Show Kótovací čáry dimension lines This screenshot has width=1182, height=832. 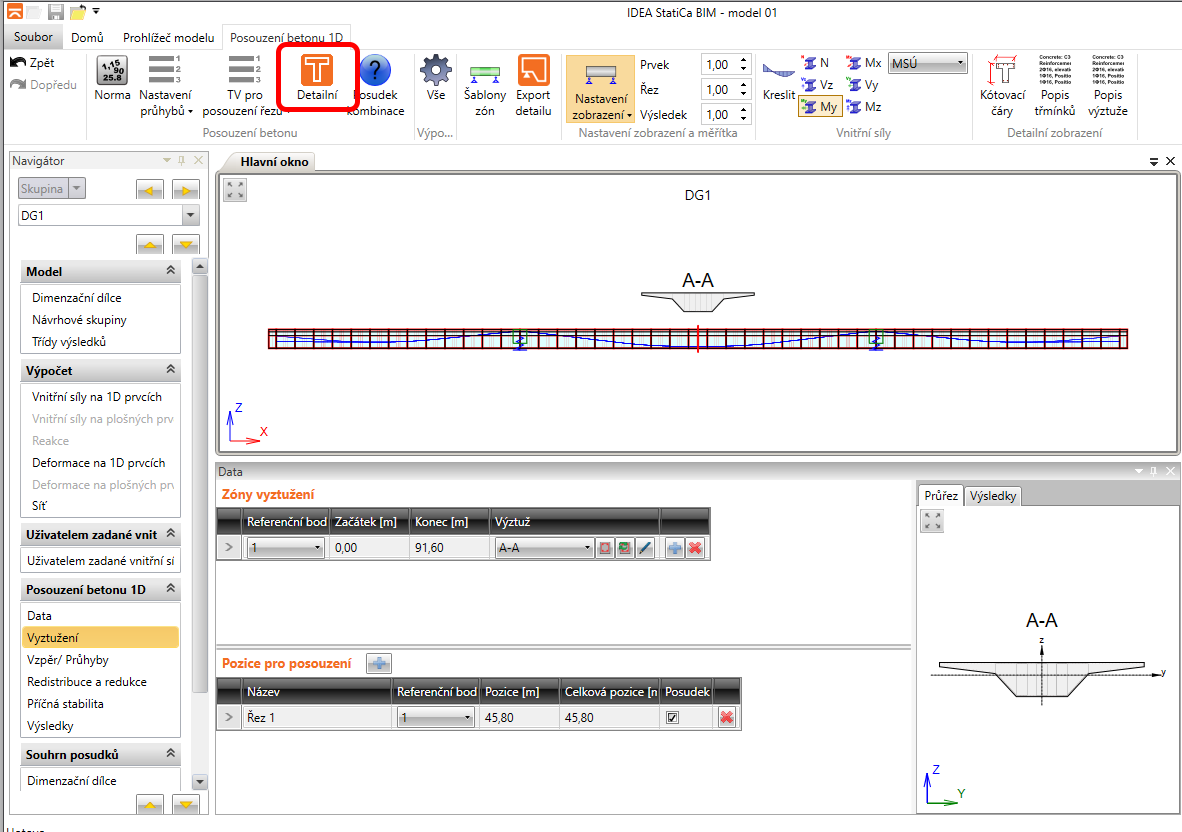coord(1002,74)
